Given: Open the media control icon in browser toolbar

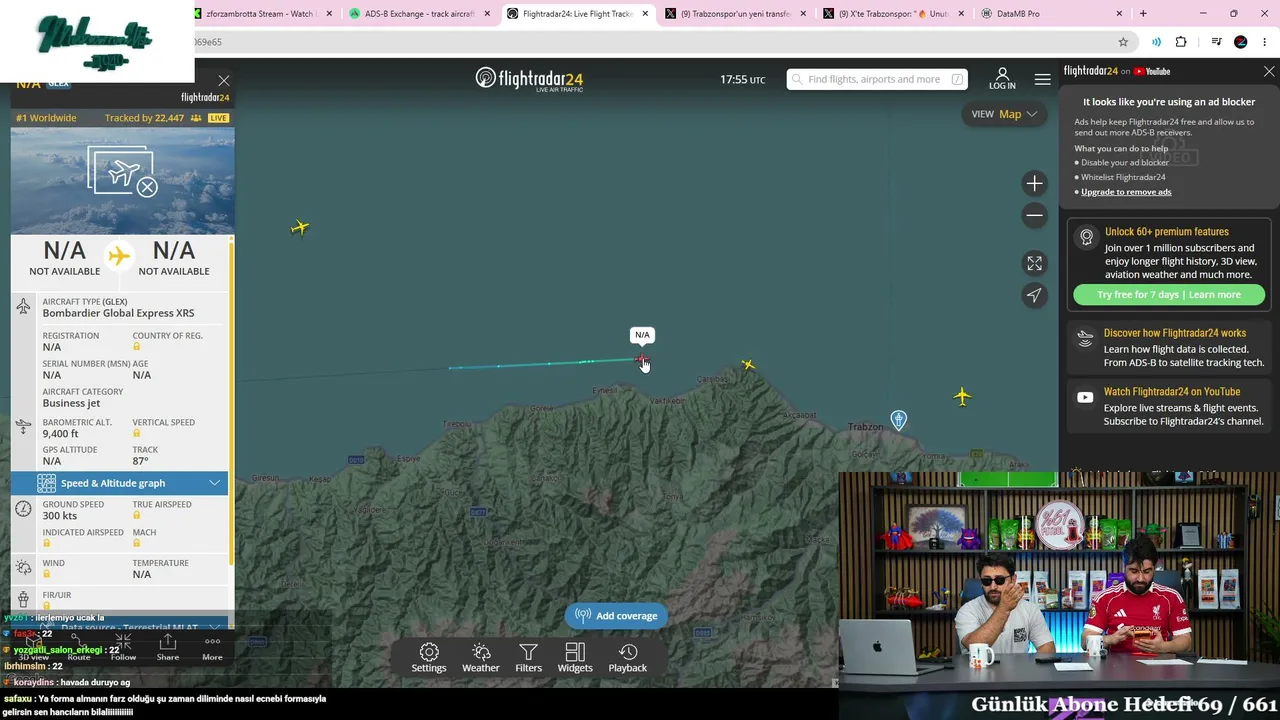Looking at the screenshot, I should (x=1216, y=42).
